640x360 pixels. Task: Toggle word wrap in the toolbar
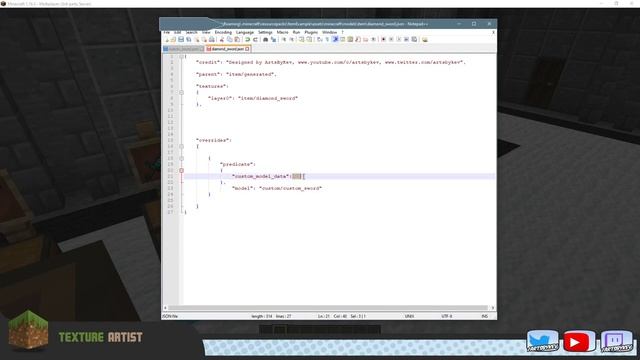319,40
